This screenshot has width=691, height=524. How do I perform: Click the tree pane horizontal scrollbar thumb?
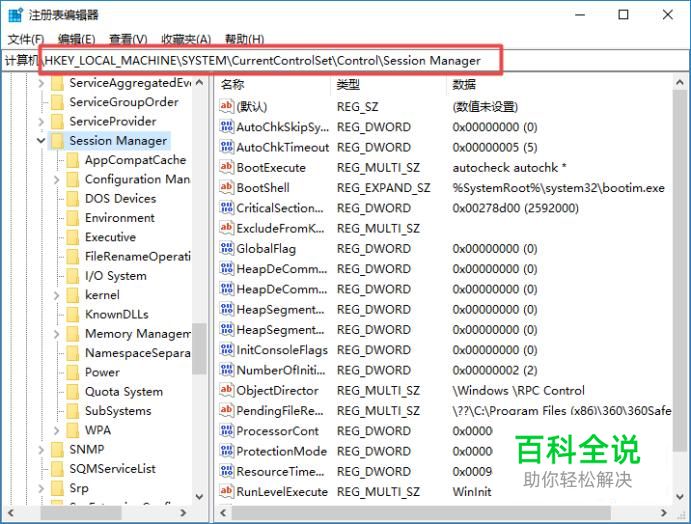click(81, 513)
